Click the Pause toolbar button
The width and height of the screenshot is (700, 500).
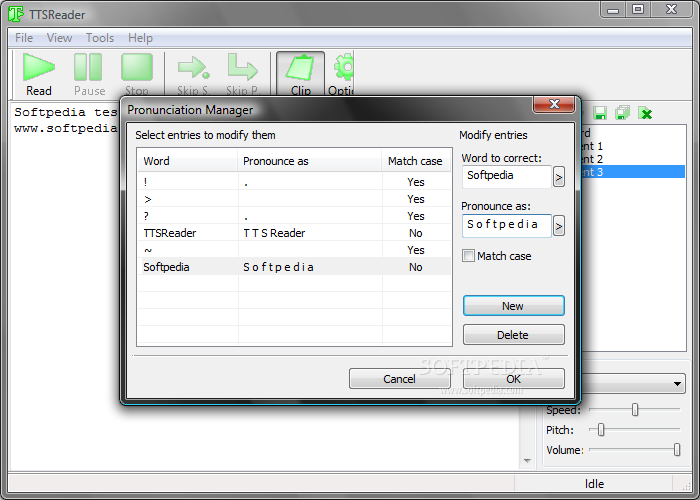pyautogui.click(x=89, y=75)
